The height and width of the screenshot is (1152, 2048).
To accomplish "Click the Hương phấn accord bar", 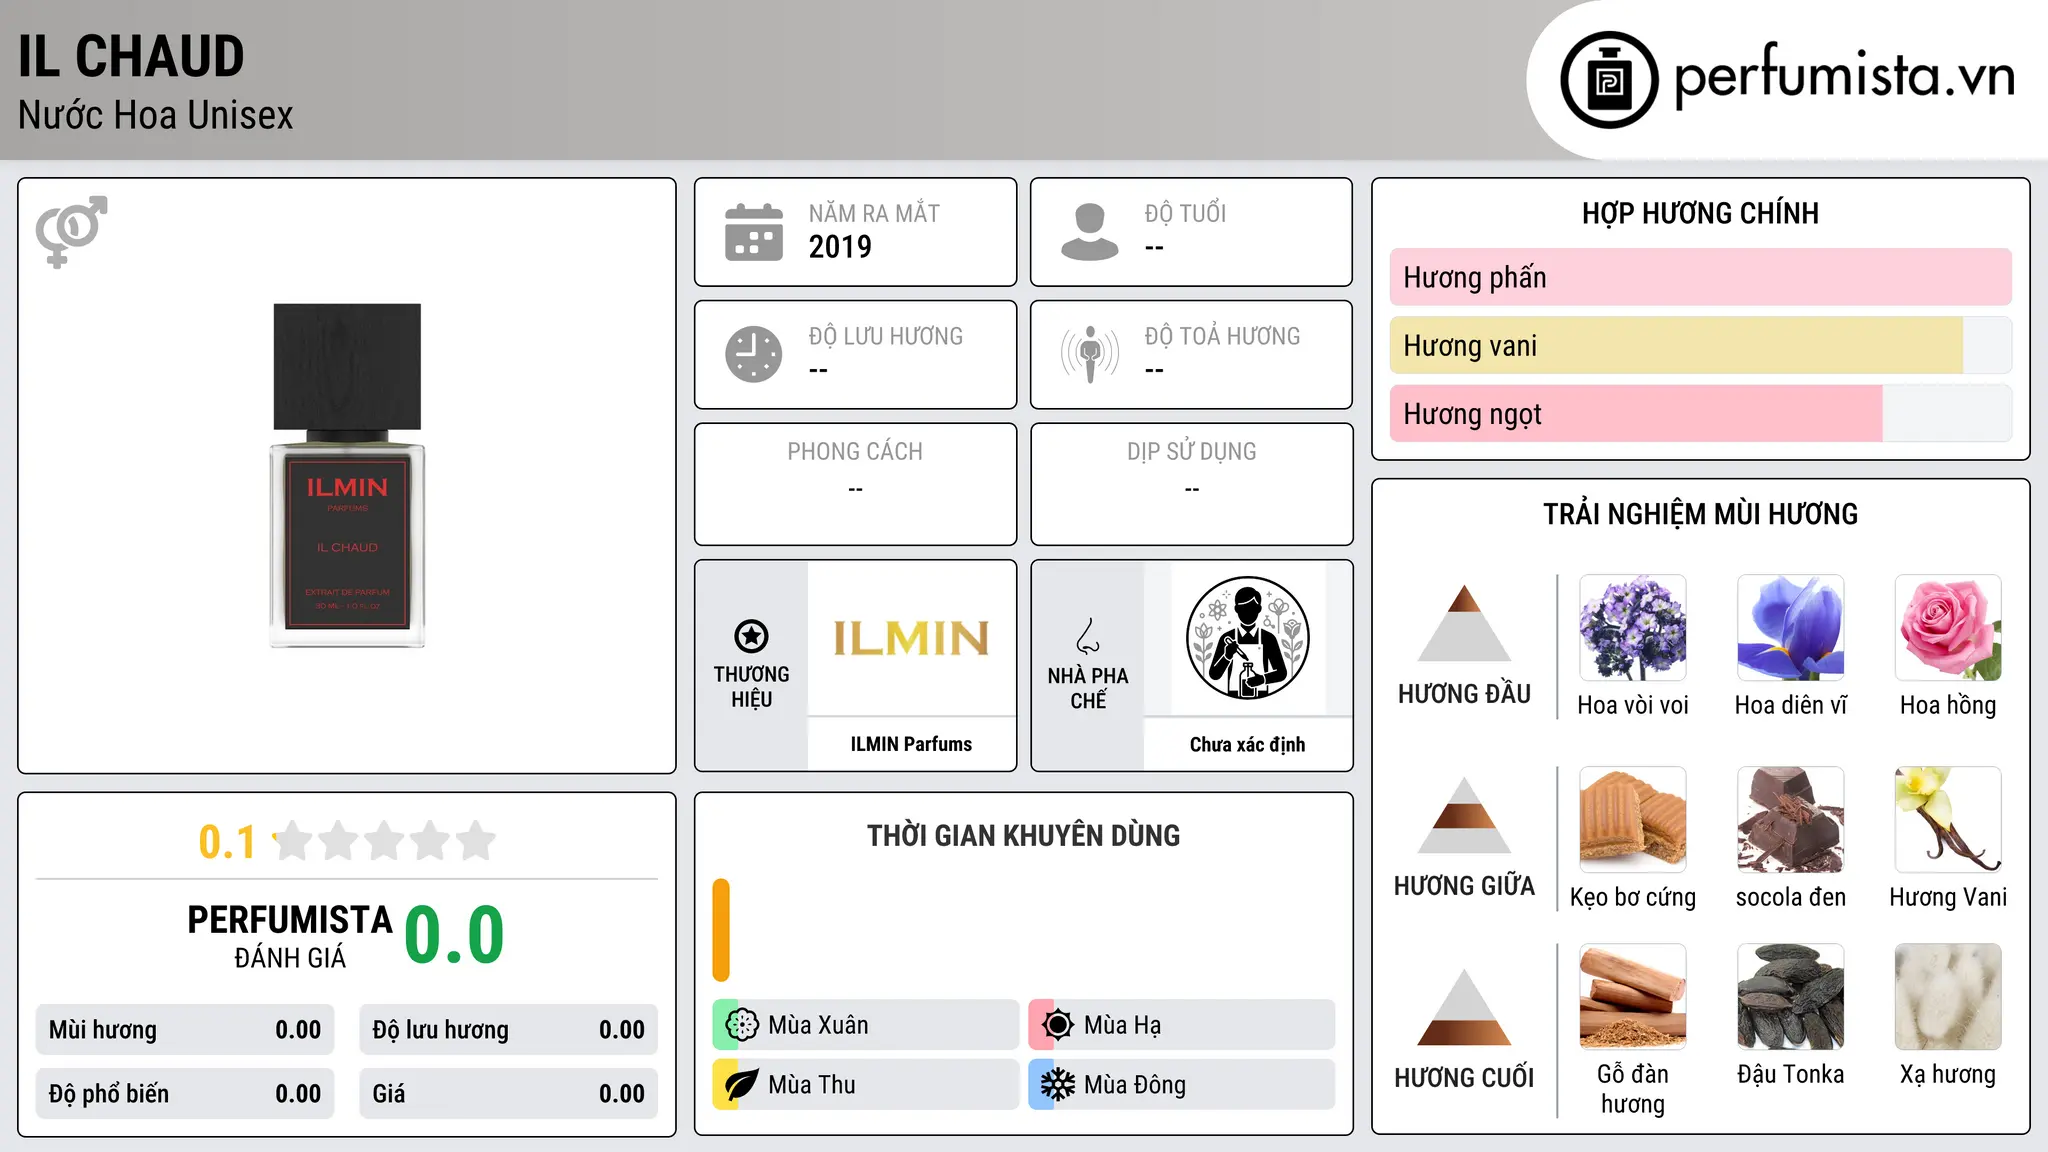I will tap(1700, 277).
